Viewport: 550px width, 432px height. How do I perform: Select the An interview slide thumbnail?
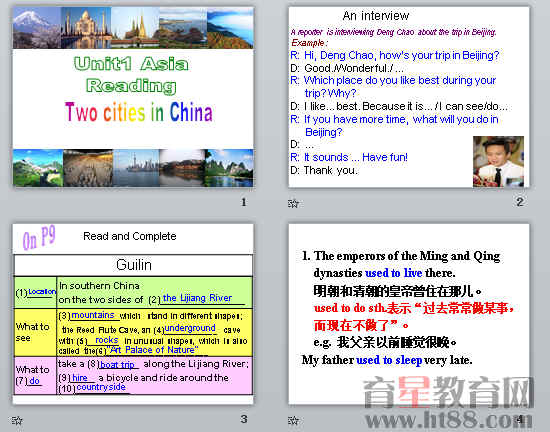[x=409, y=97]
